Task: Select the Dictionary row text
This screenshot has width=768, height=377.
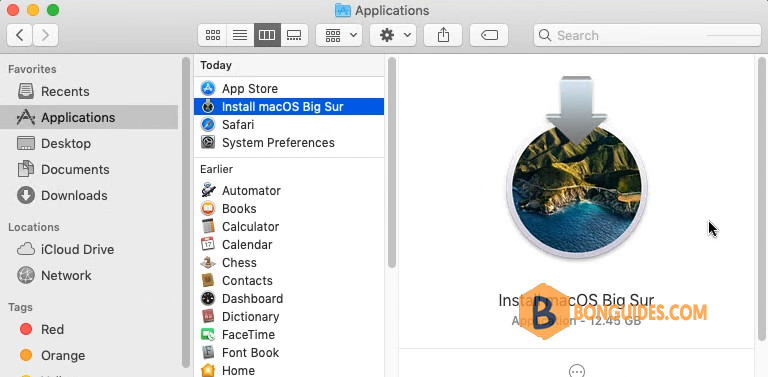Action: point(250,317)
